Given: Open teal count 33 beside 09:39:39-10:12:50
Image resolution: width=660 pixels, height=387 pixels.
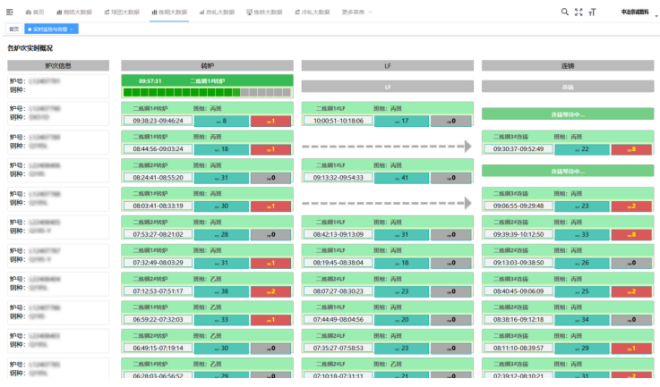Looking at the screenshot, I should [x=582, y=235].
